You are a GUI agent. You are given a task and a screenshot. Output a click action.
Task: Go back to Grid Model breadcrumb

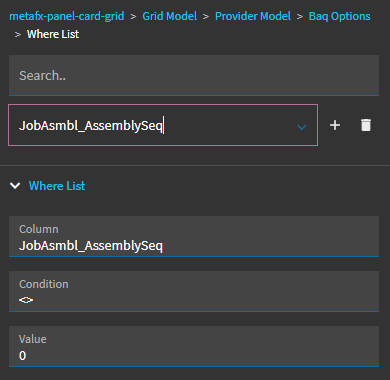pos(169,16)
